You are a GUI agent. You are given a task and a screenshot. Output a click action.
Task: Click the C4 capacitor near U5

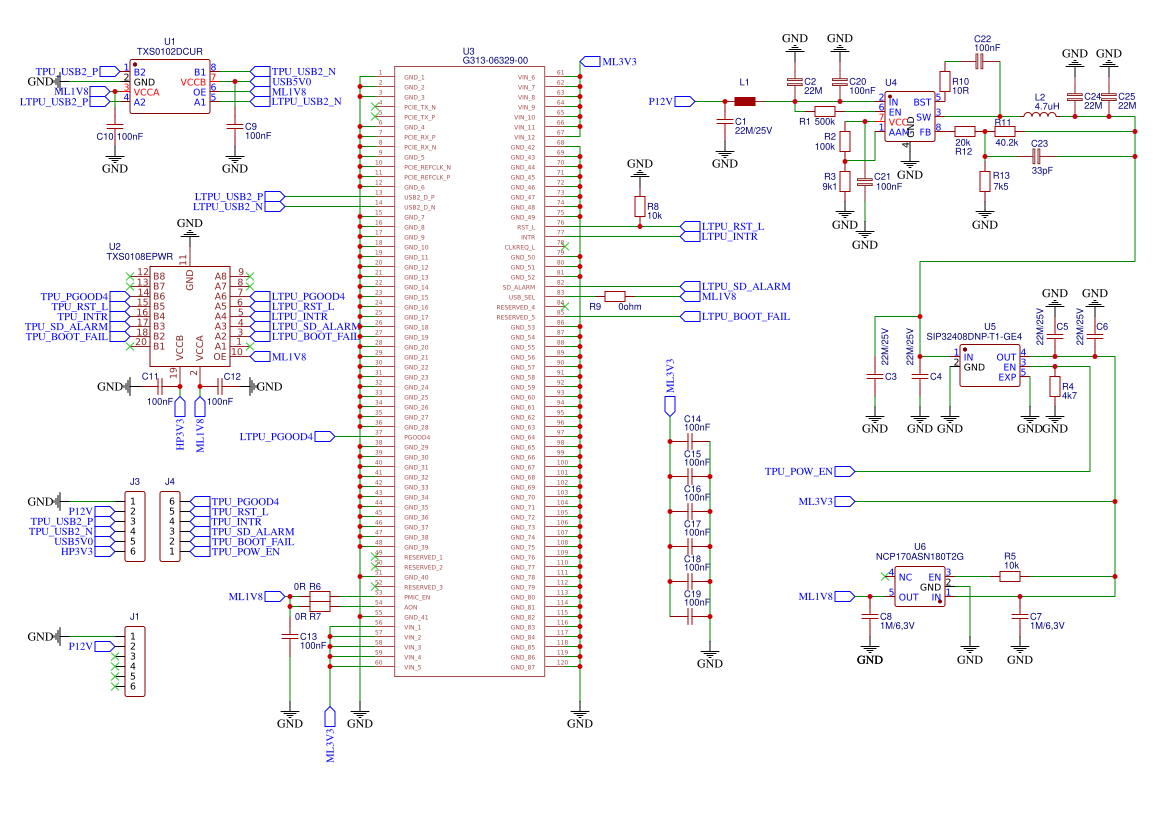coord(919,377)
